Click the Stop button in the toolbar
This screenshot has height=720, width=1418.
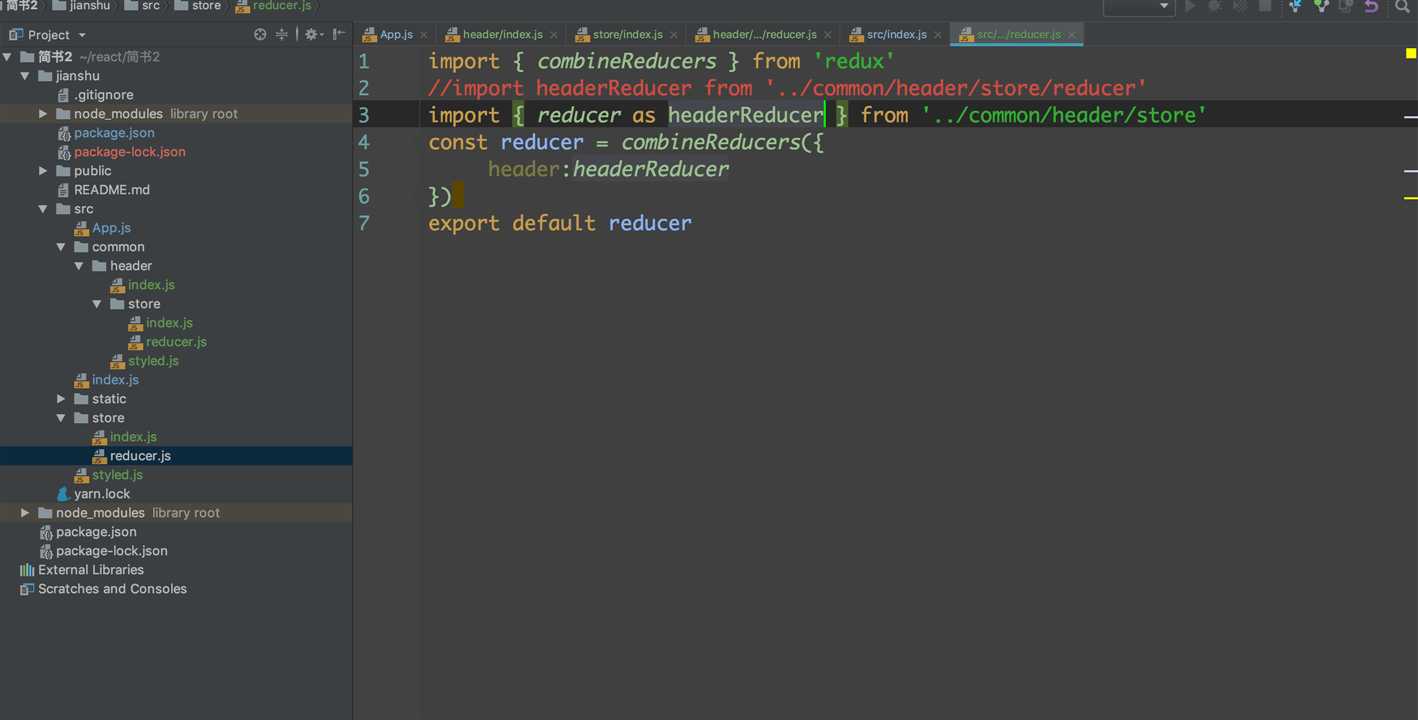point(1265,6)
